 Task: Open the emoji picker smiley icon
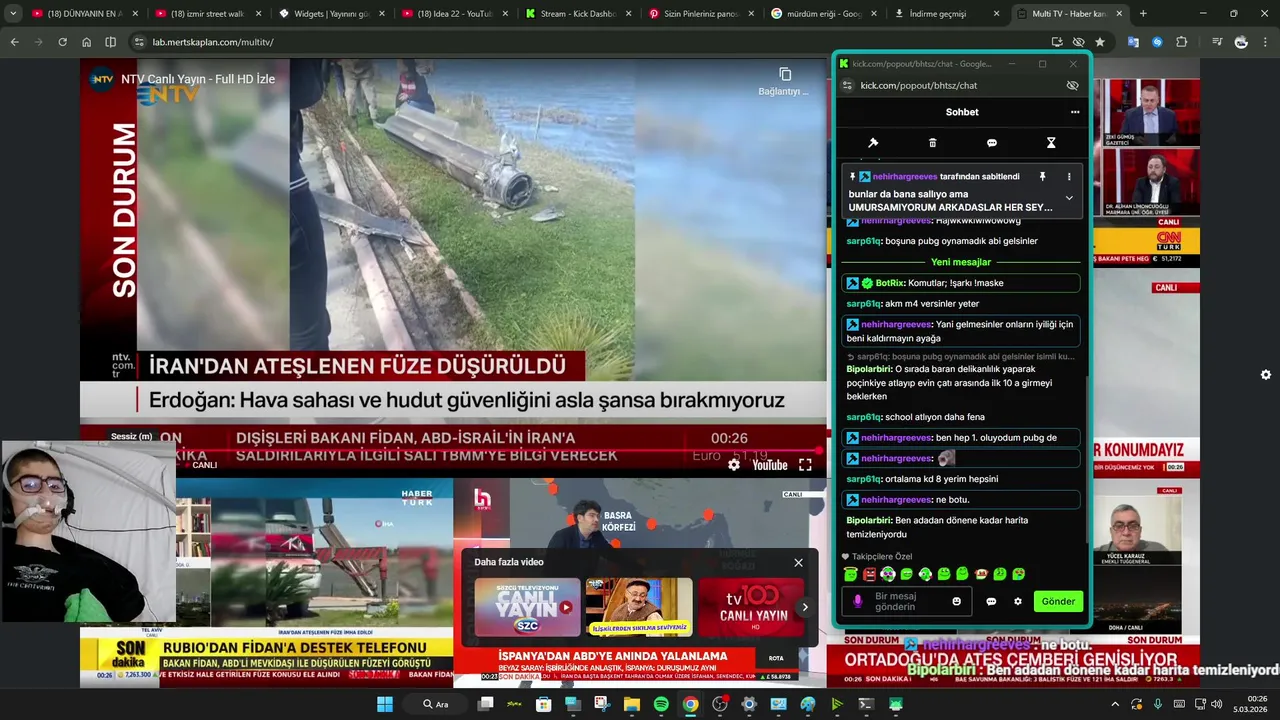957,601
